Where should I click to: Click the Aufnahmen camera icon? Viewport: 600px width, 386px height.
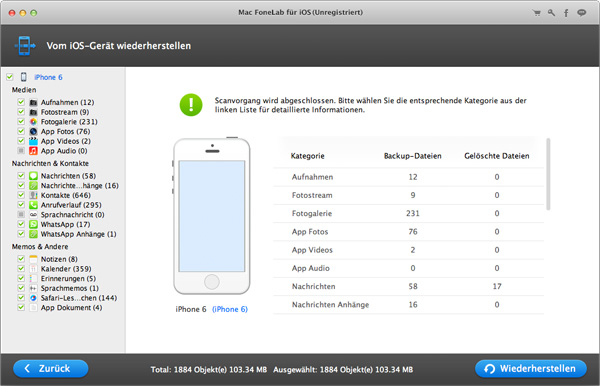(x=33, y=103)
